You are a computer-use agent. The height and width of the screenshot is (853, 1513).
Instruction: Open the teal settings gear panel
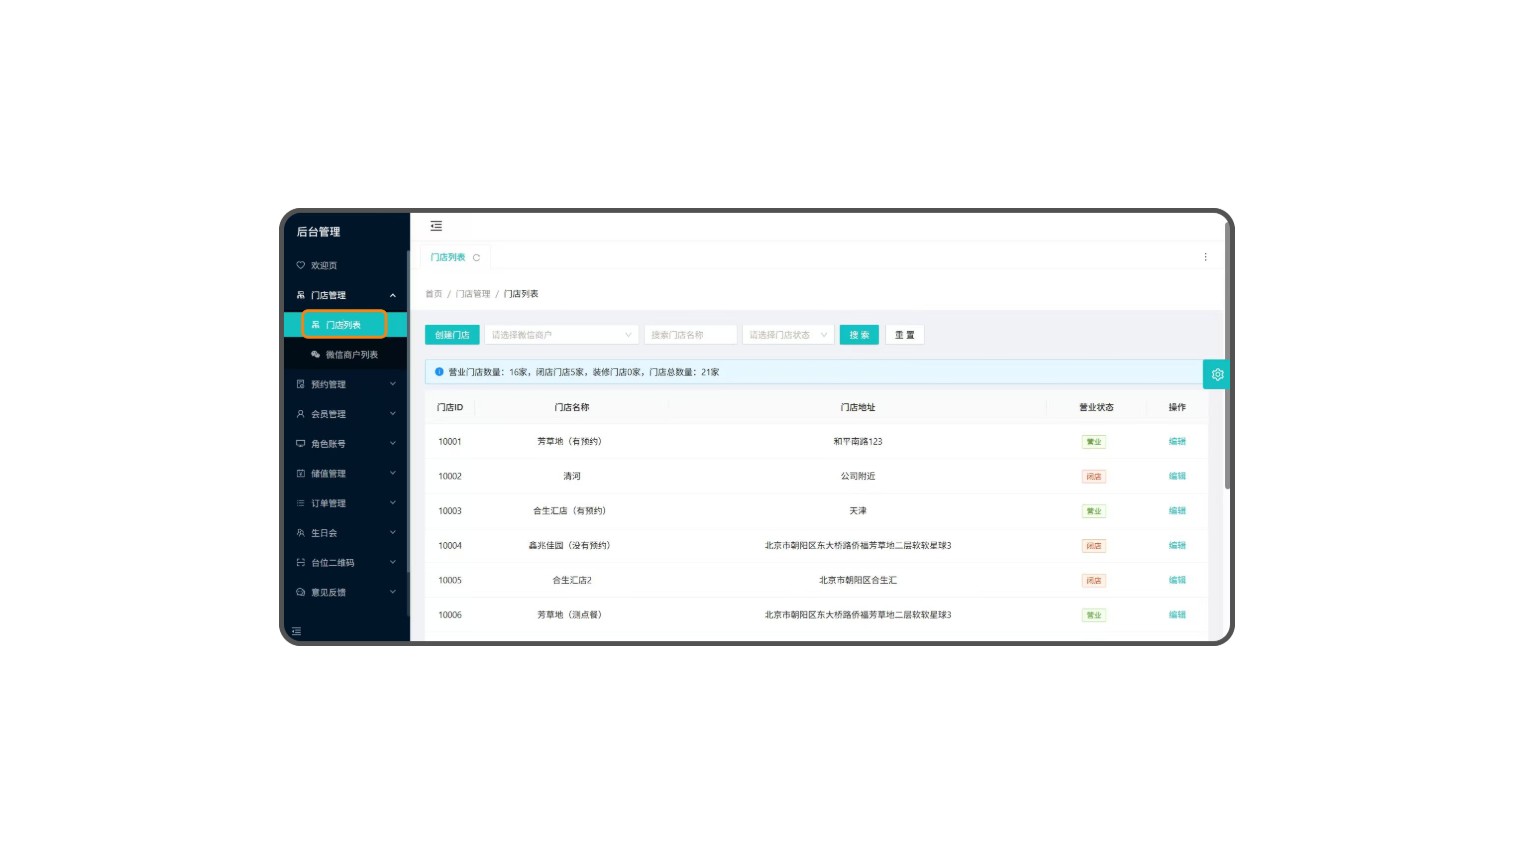[x=1217, y=374]
